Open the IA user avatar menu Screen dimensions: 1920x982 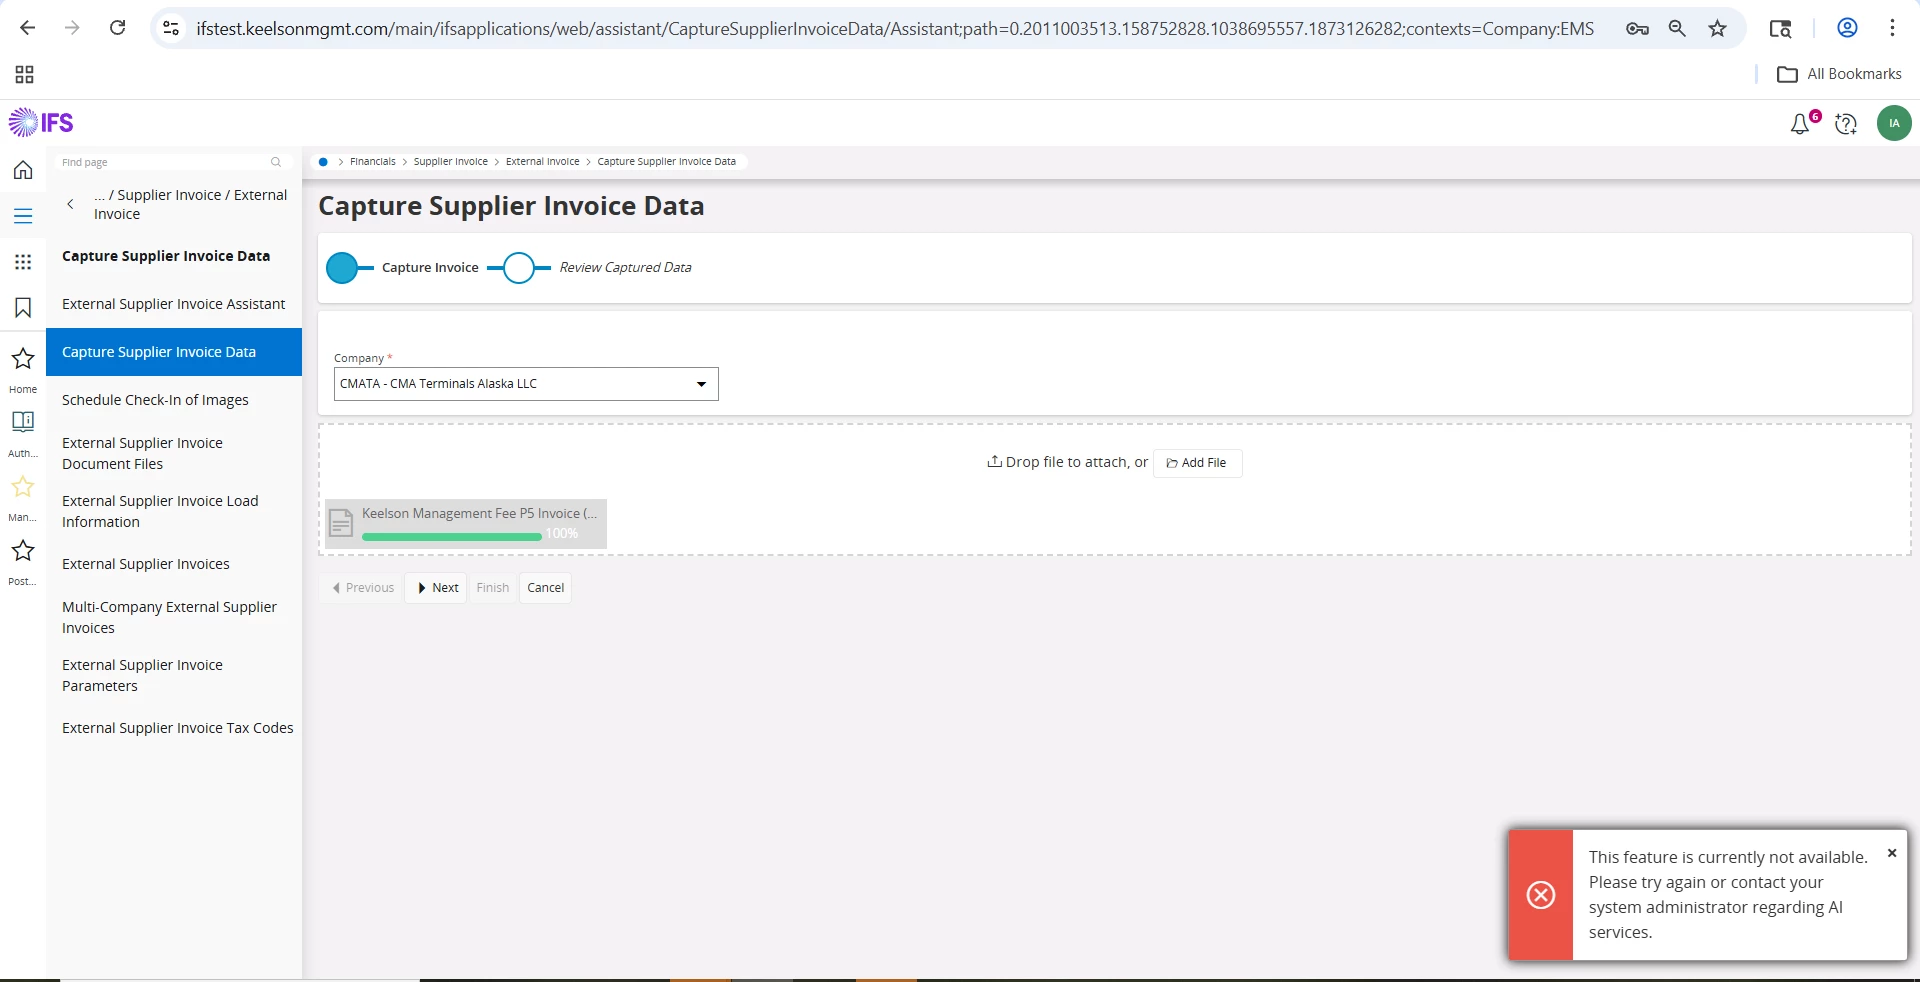click(x=1894, y=123)
